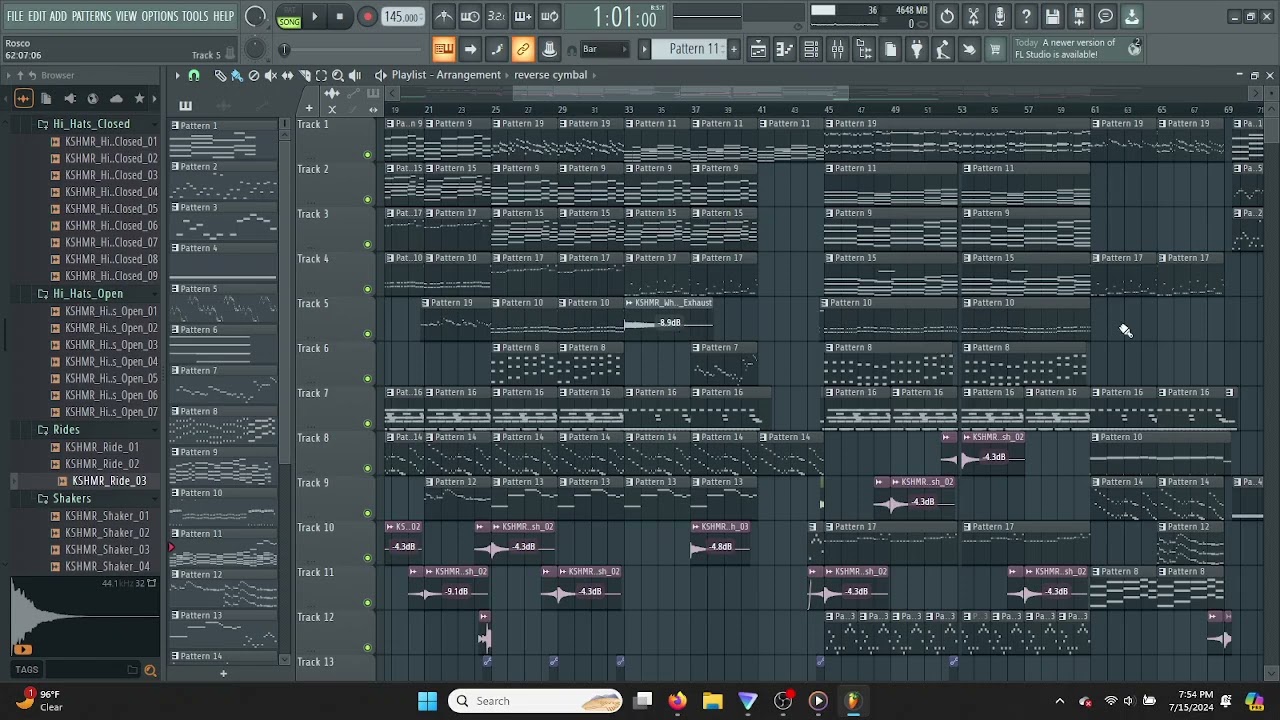
Task: Open the FILE menu
Action: [15, 17]
